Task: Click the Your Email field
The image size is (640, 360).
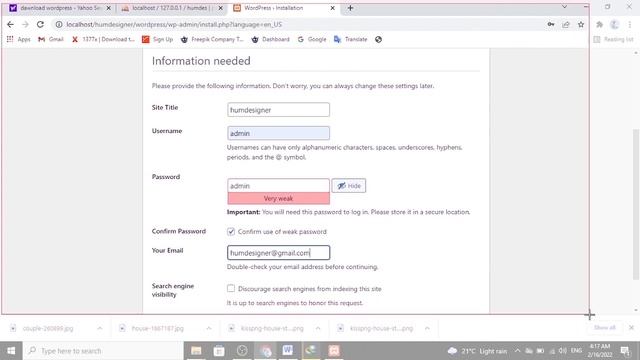Action: tap(278, 253)
